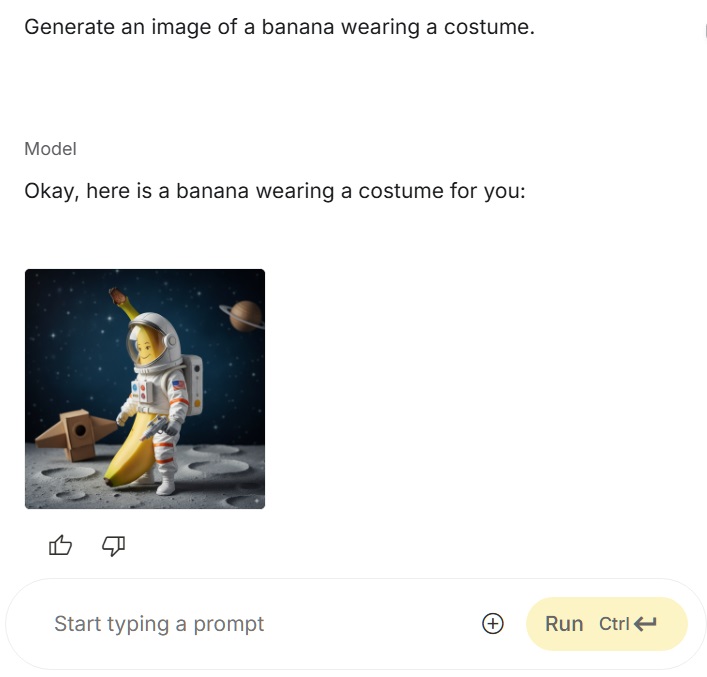Run the prompt with the Run button
The height and width of the screenshot is (677, 707).
point(606,624)
